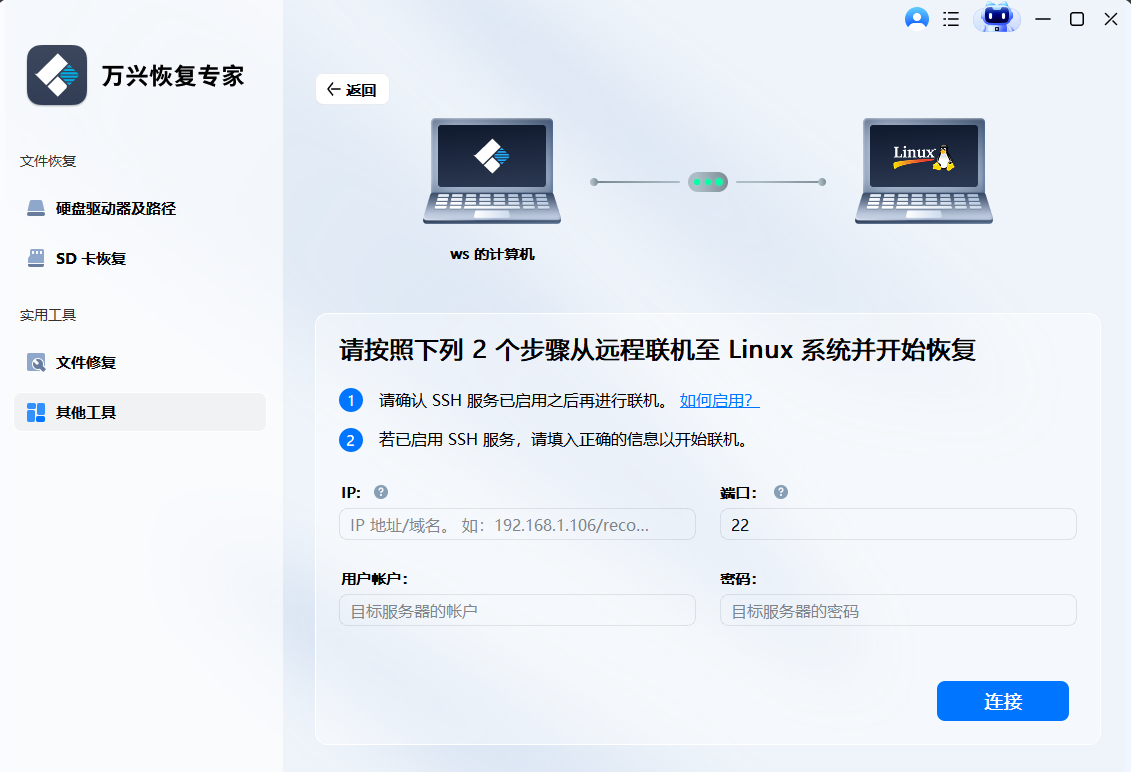Focus the 密码 input field

pyautogui.click(x=898, y=610)
